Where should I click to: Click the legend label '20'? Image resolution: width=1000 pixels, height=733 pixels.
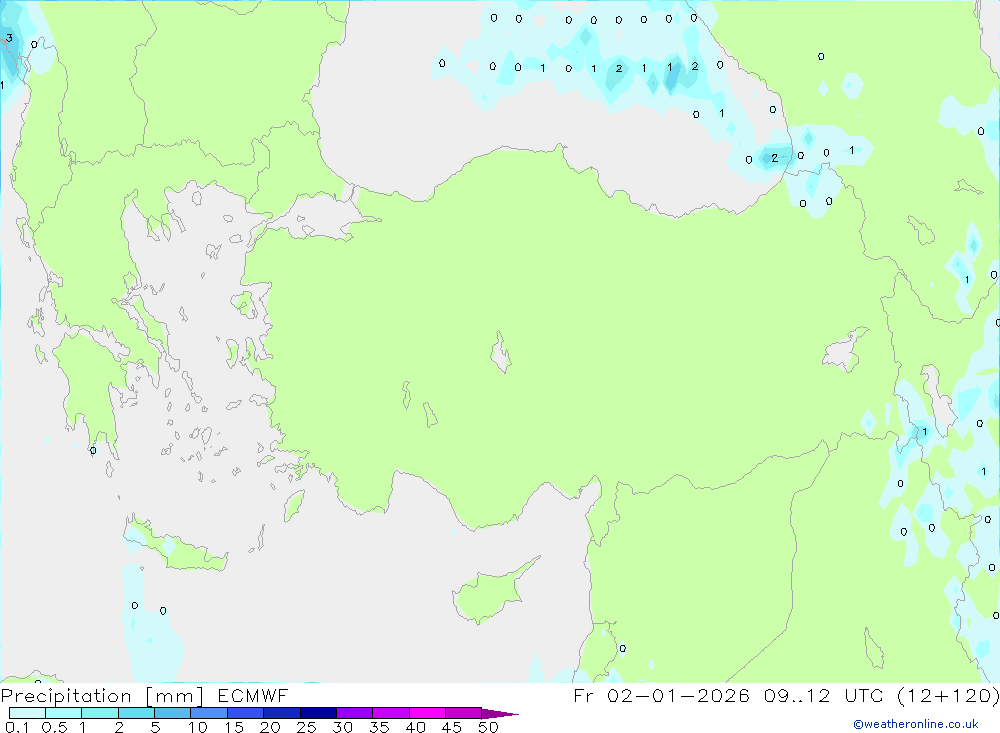[270, 727]
